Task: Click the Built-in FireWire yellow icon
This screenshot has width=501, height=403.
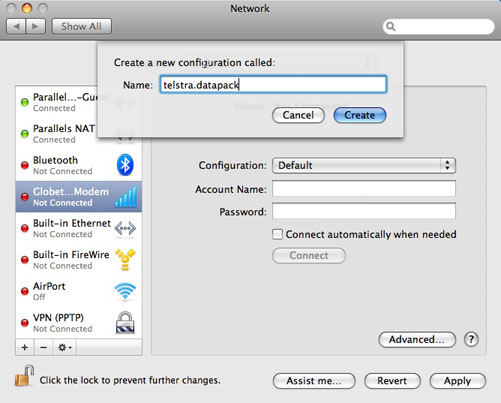Action: coord(125,259)
